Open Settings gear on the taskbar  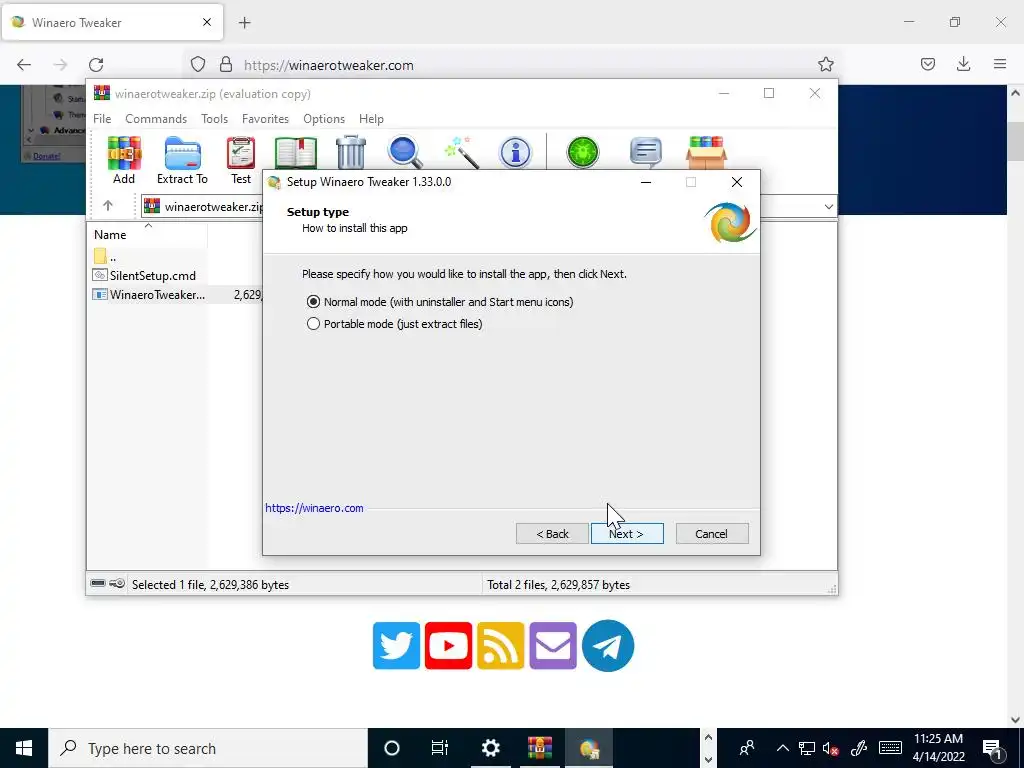(x=490, y=748)
